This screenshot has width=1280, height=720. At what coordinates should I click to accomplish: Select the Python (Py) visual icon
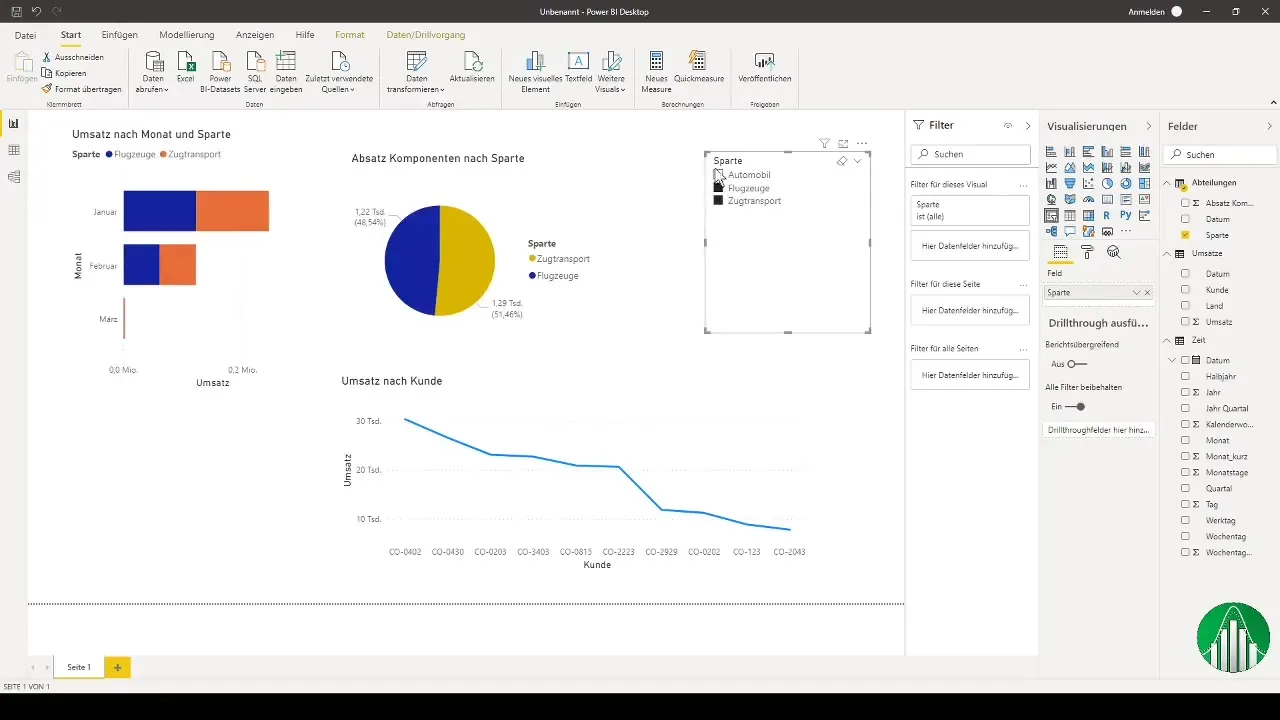click(x=1126, y=215)
